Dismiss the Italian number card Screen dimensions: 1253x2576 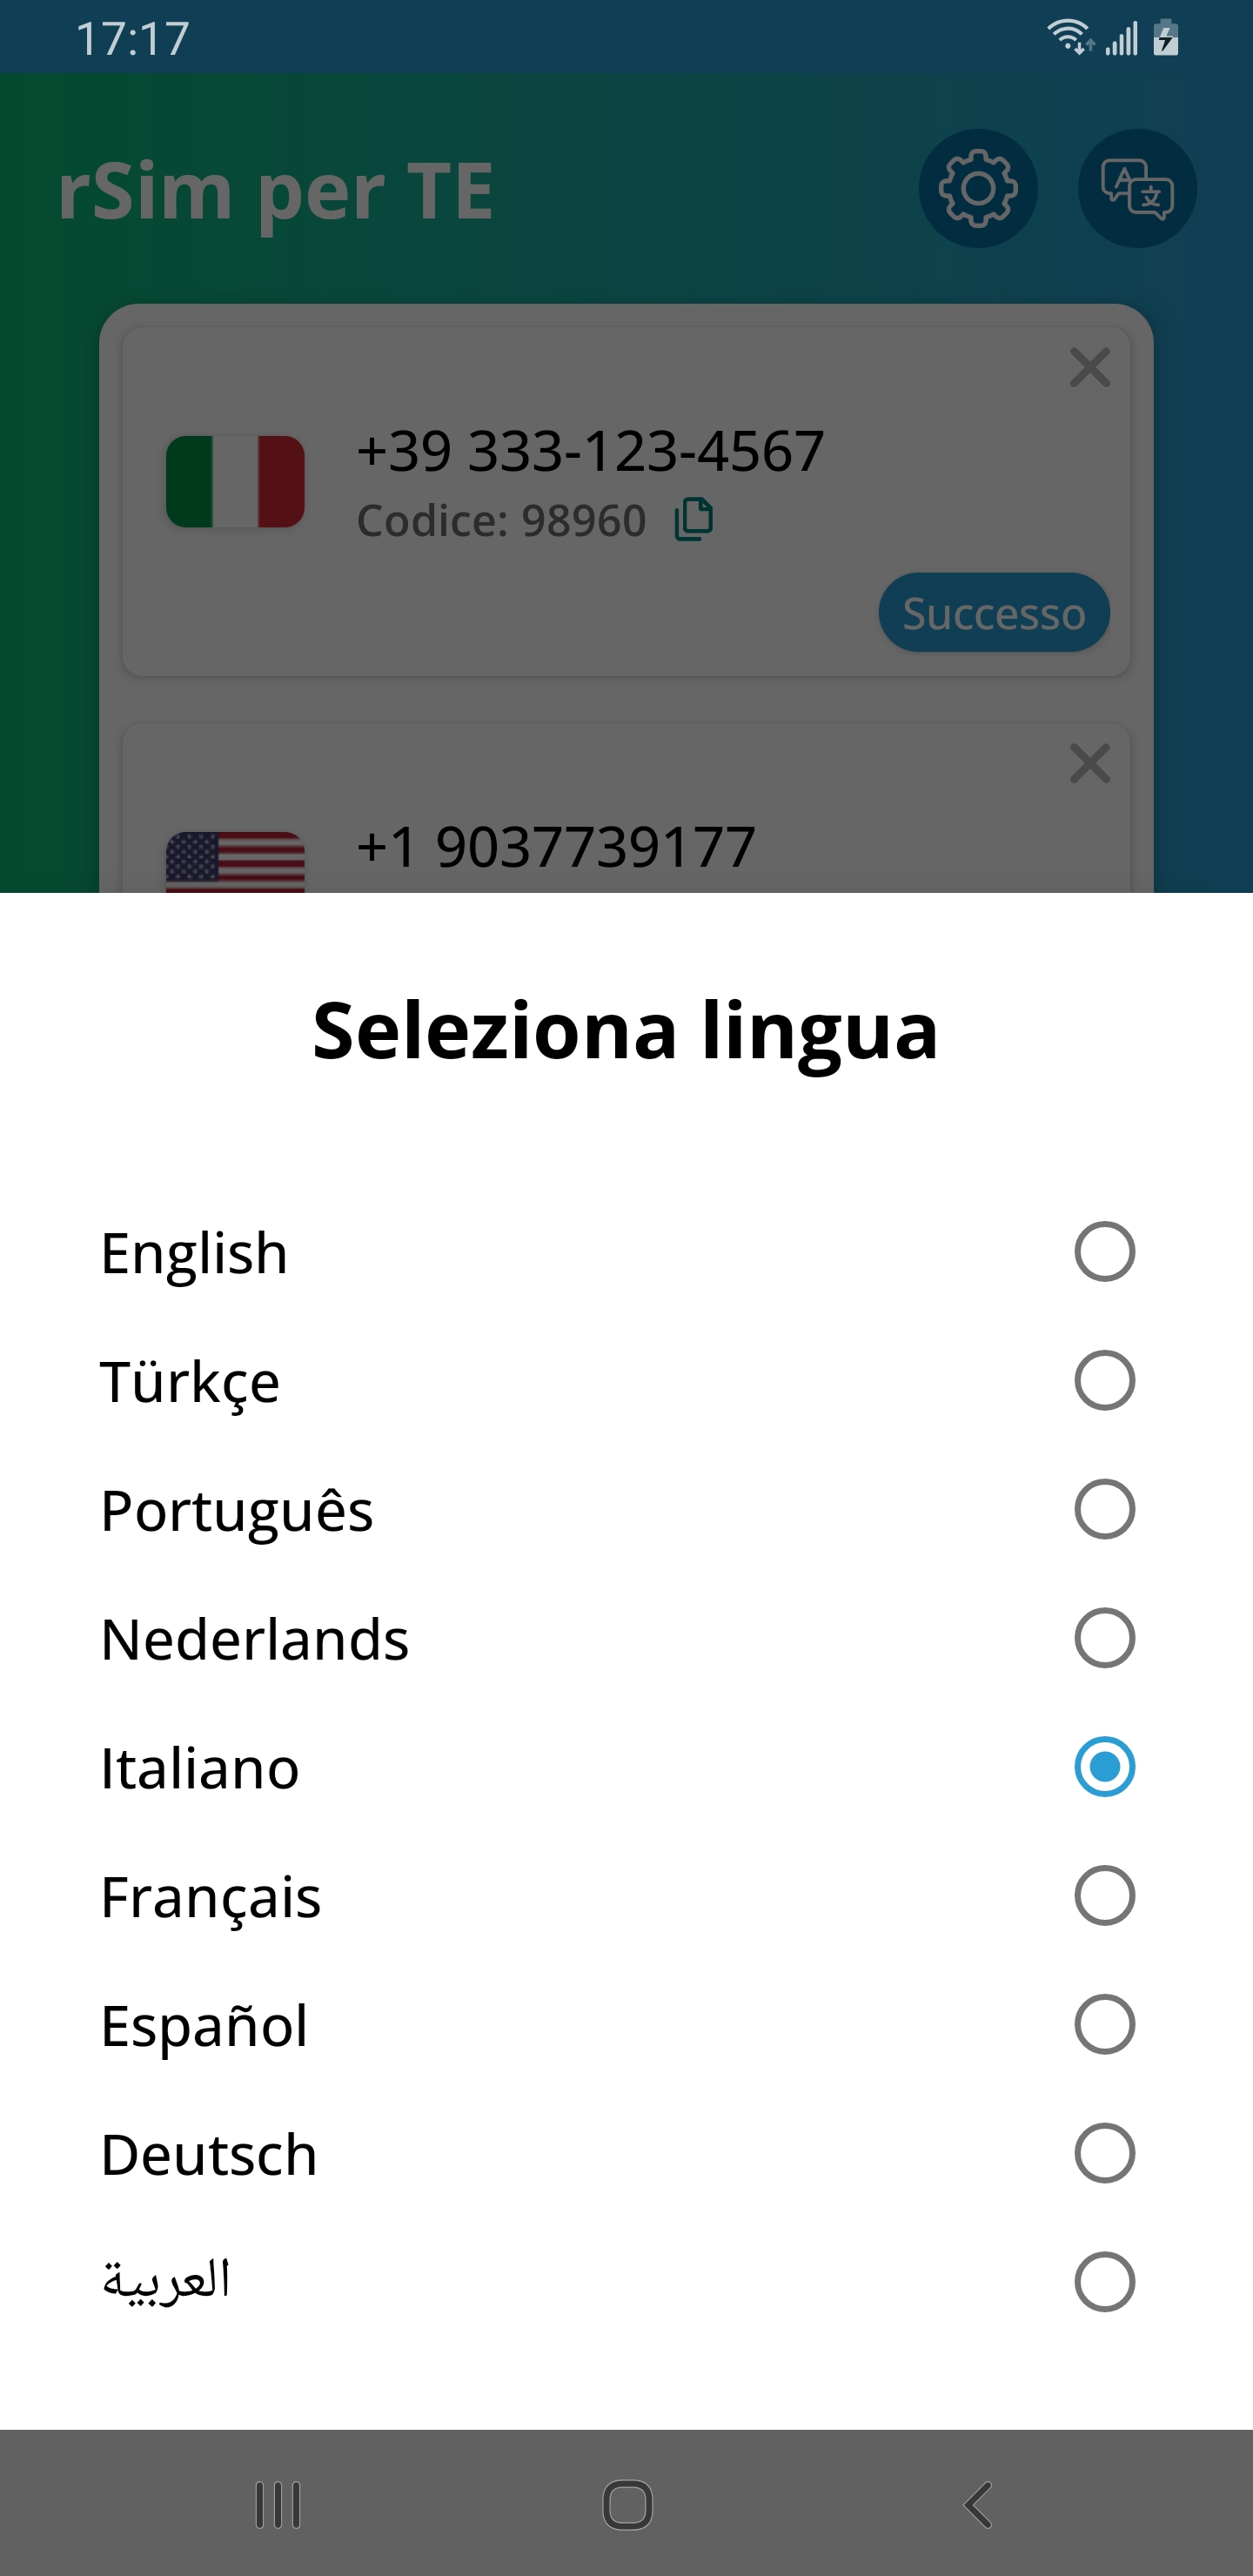(x=1089, y=368)
